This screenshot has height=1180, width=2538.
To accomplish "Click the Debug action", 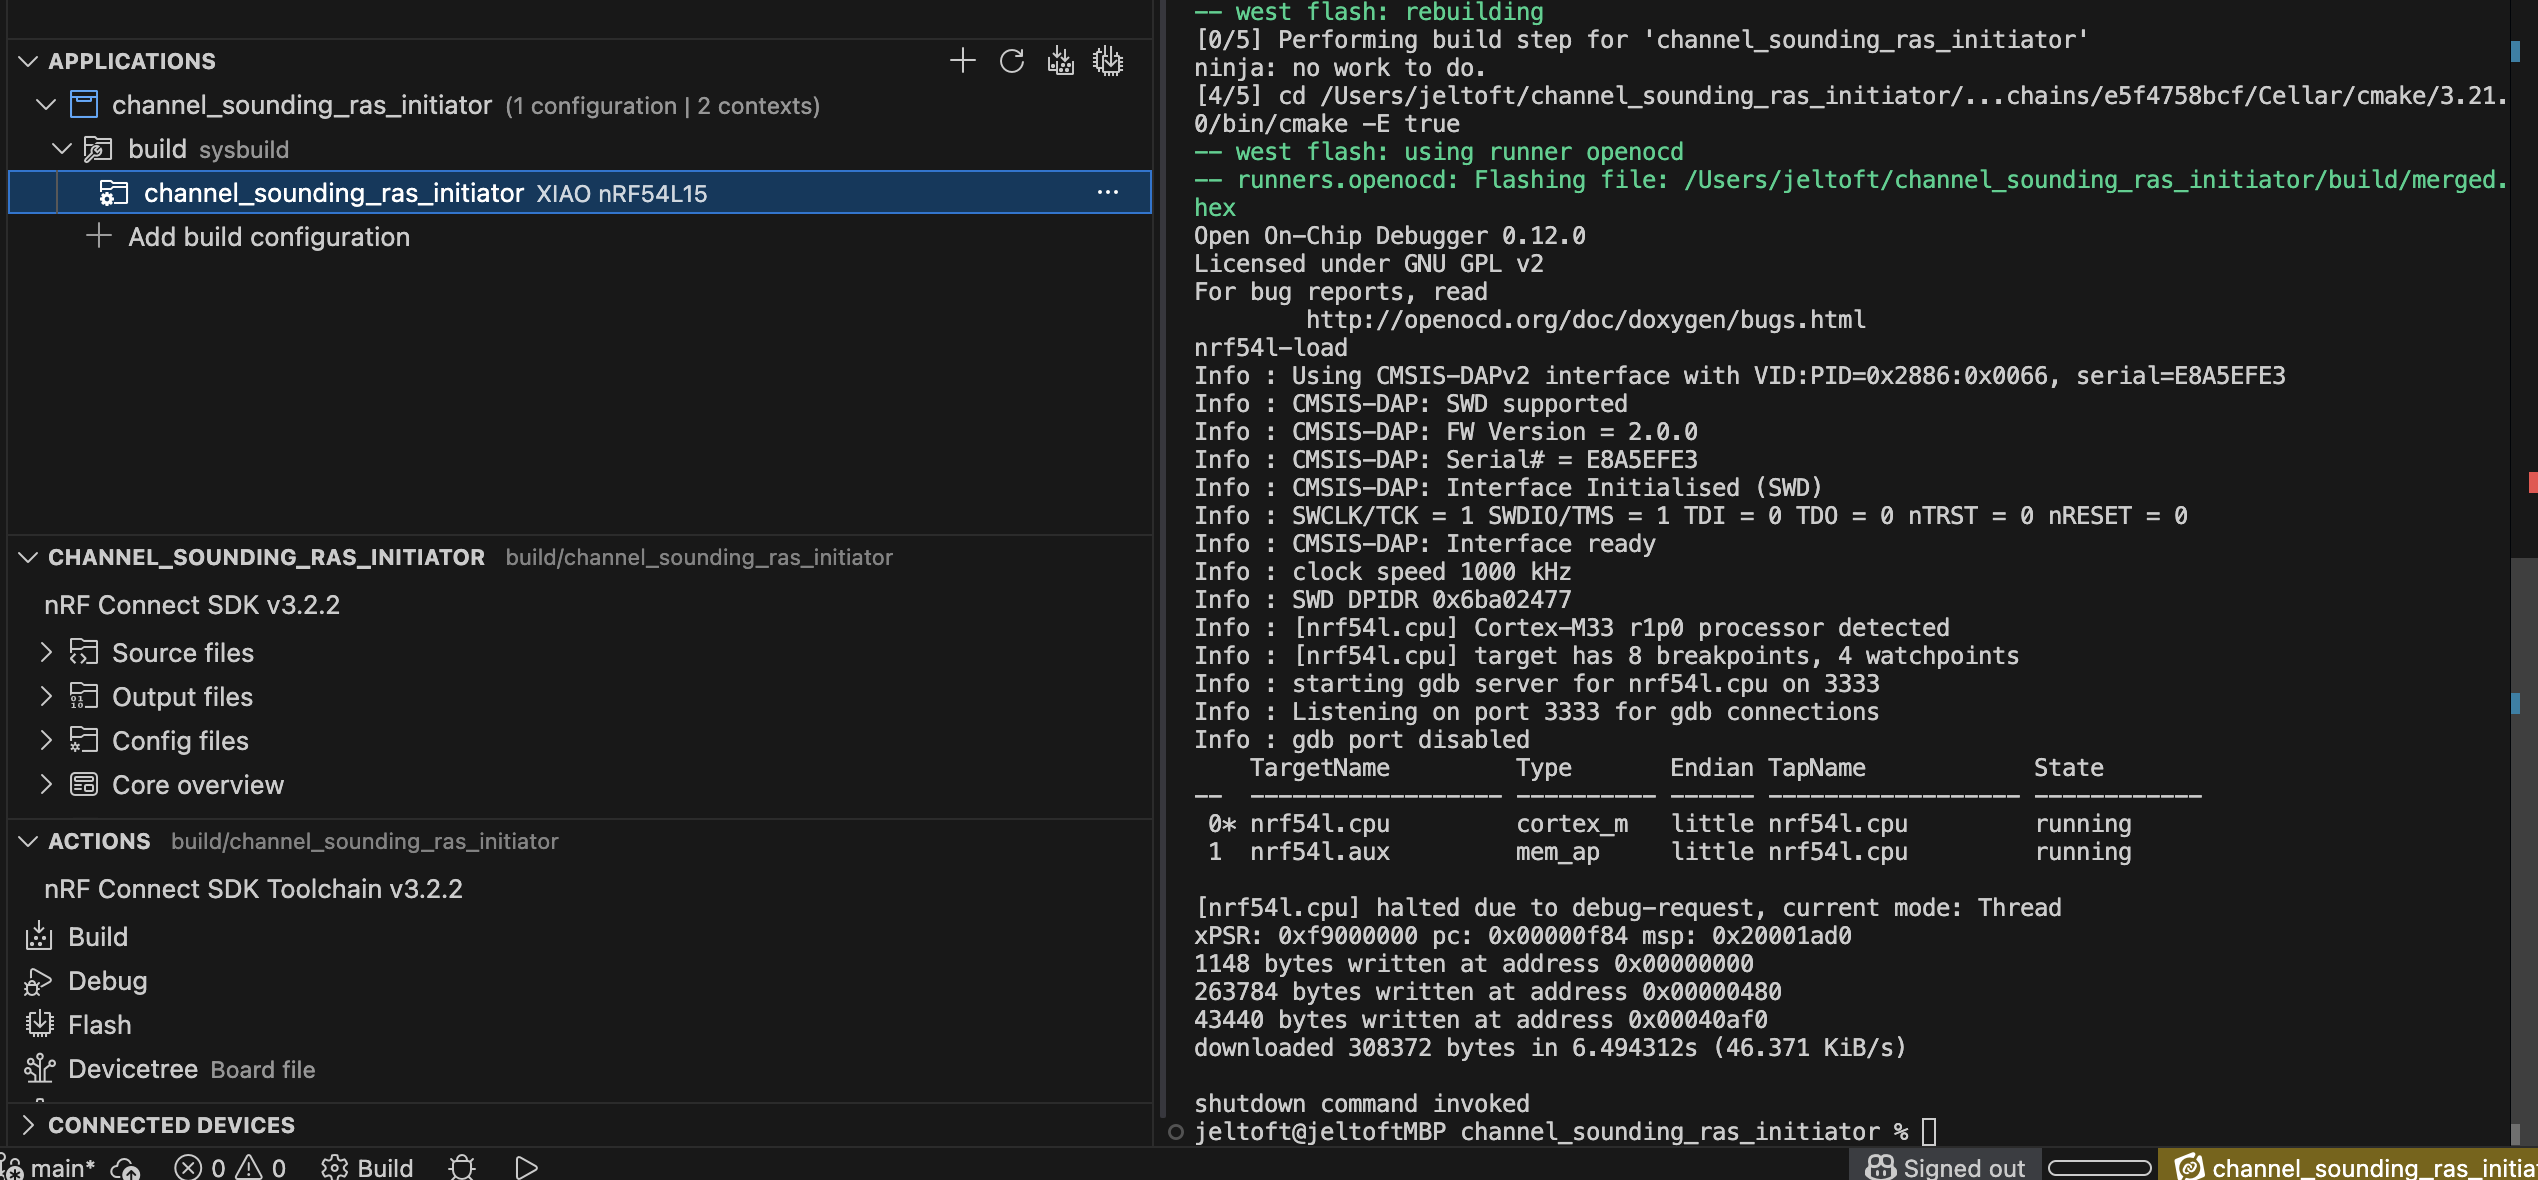I will pyautogui.click(x=107, y=981).
